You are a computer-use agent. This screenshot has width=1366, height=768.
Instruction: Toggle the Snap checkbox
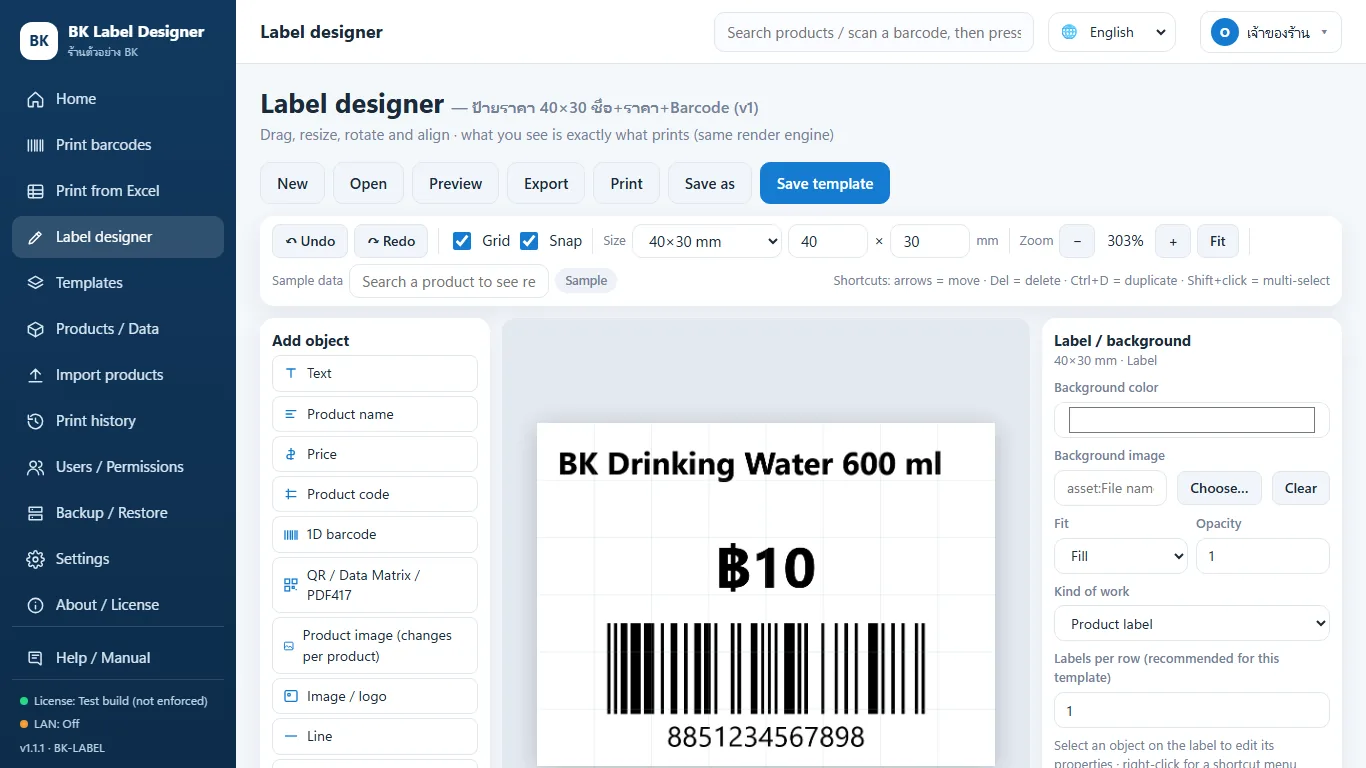[529, 241]
